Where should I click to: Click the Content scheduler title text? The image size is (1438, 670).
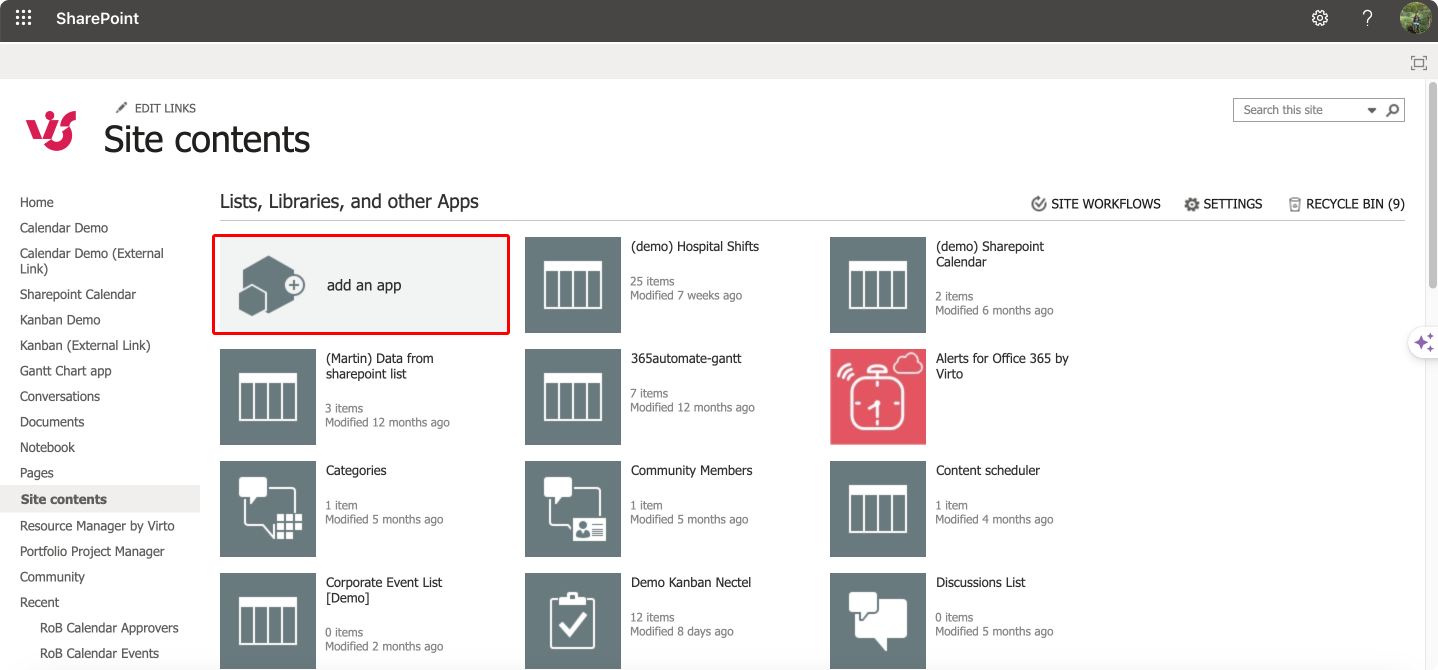coord(988,470)
